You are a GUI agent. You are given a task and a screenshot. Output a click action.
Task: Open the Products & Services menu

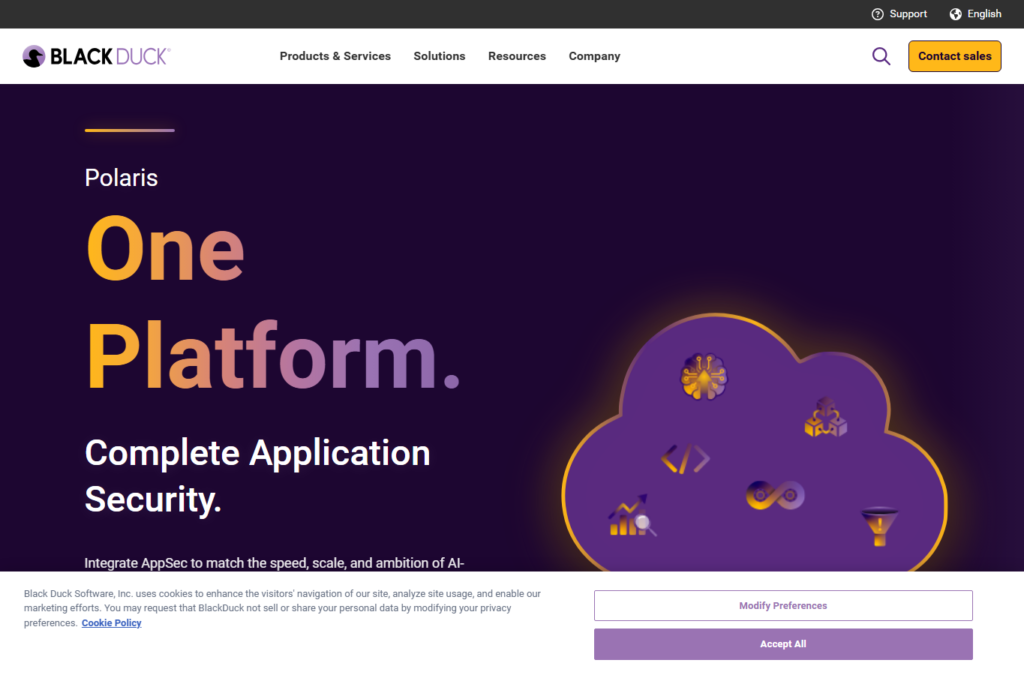pyautogui.click(x=335, y=56)
